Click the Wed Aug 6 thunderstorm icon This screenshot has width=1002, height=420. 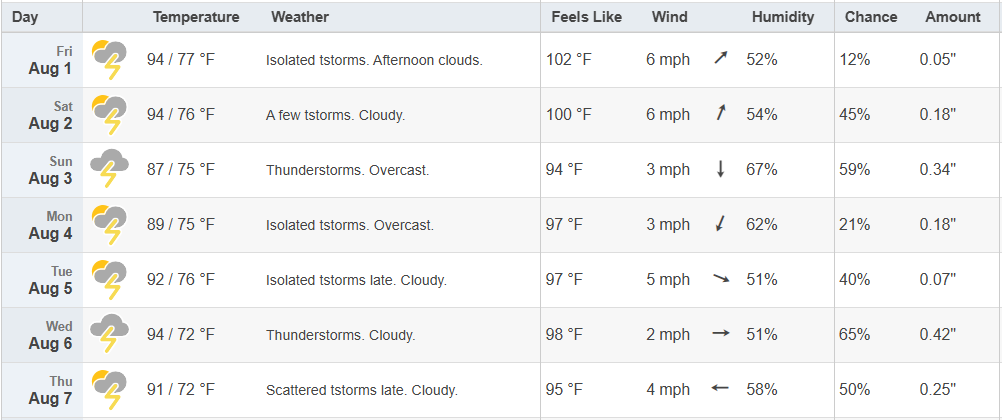pyautogui.click(x=109, y=334)
